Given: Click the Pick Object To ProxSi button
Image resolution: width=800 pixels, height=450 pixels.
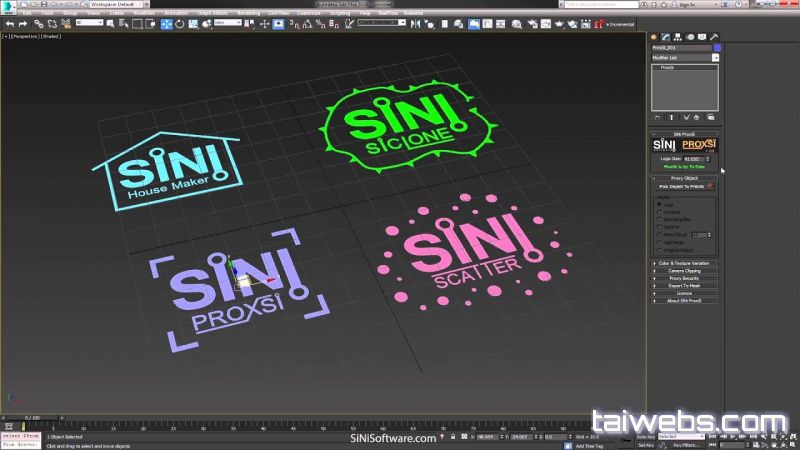Looking at the screenshot, I should pyautogui.click(x=680, y=186).
